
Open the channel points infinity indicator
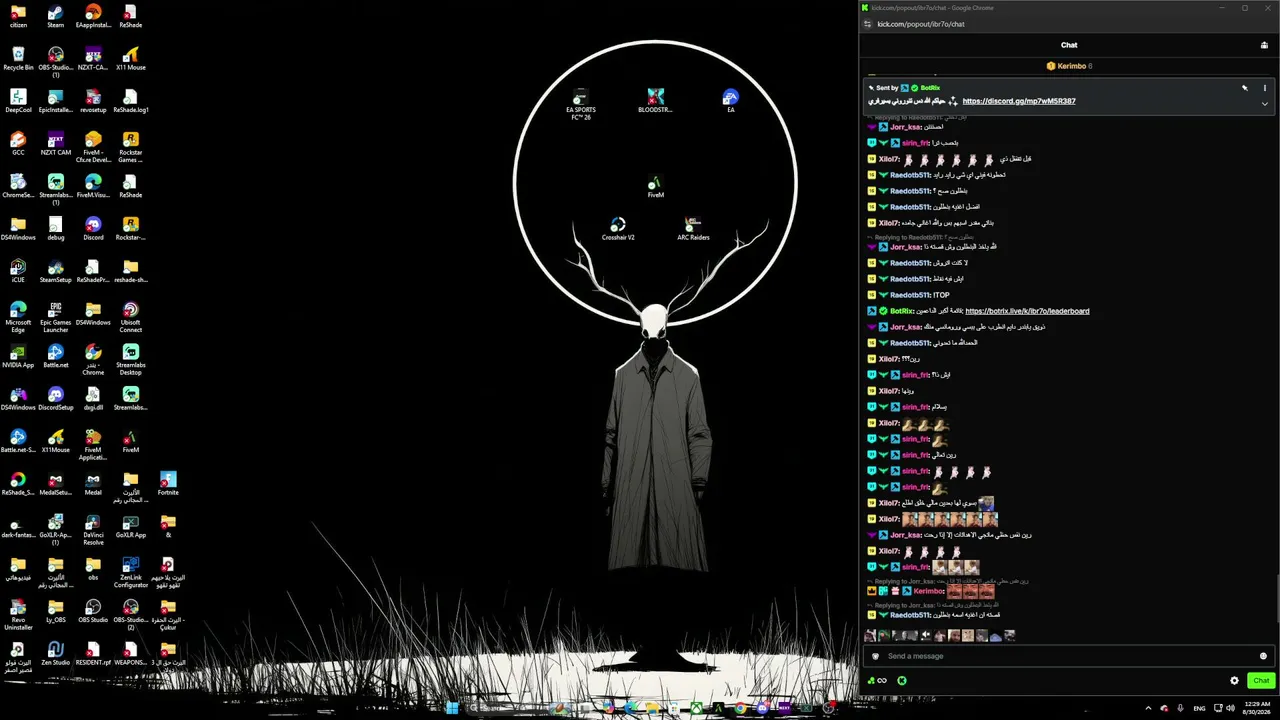878,680
